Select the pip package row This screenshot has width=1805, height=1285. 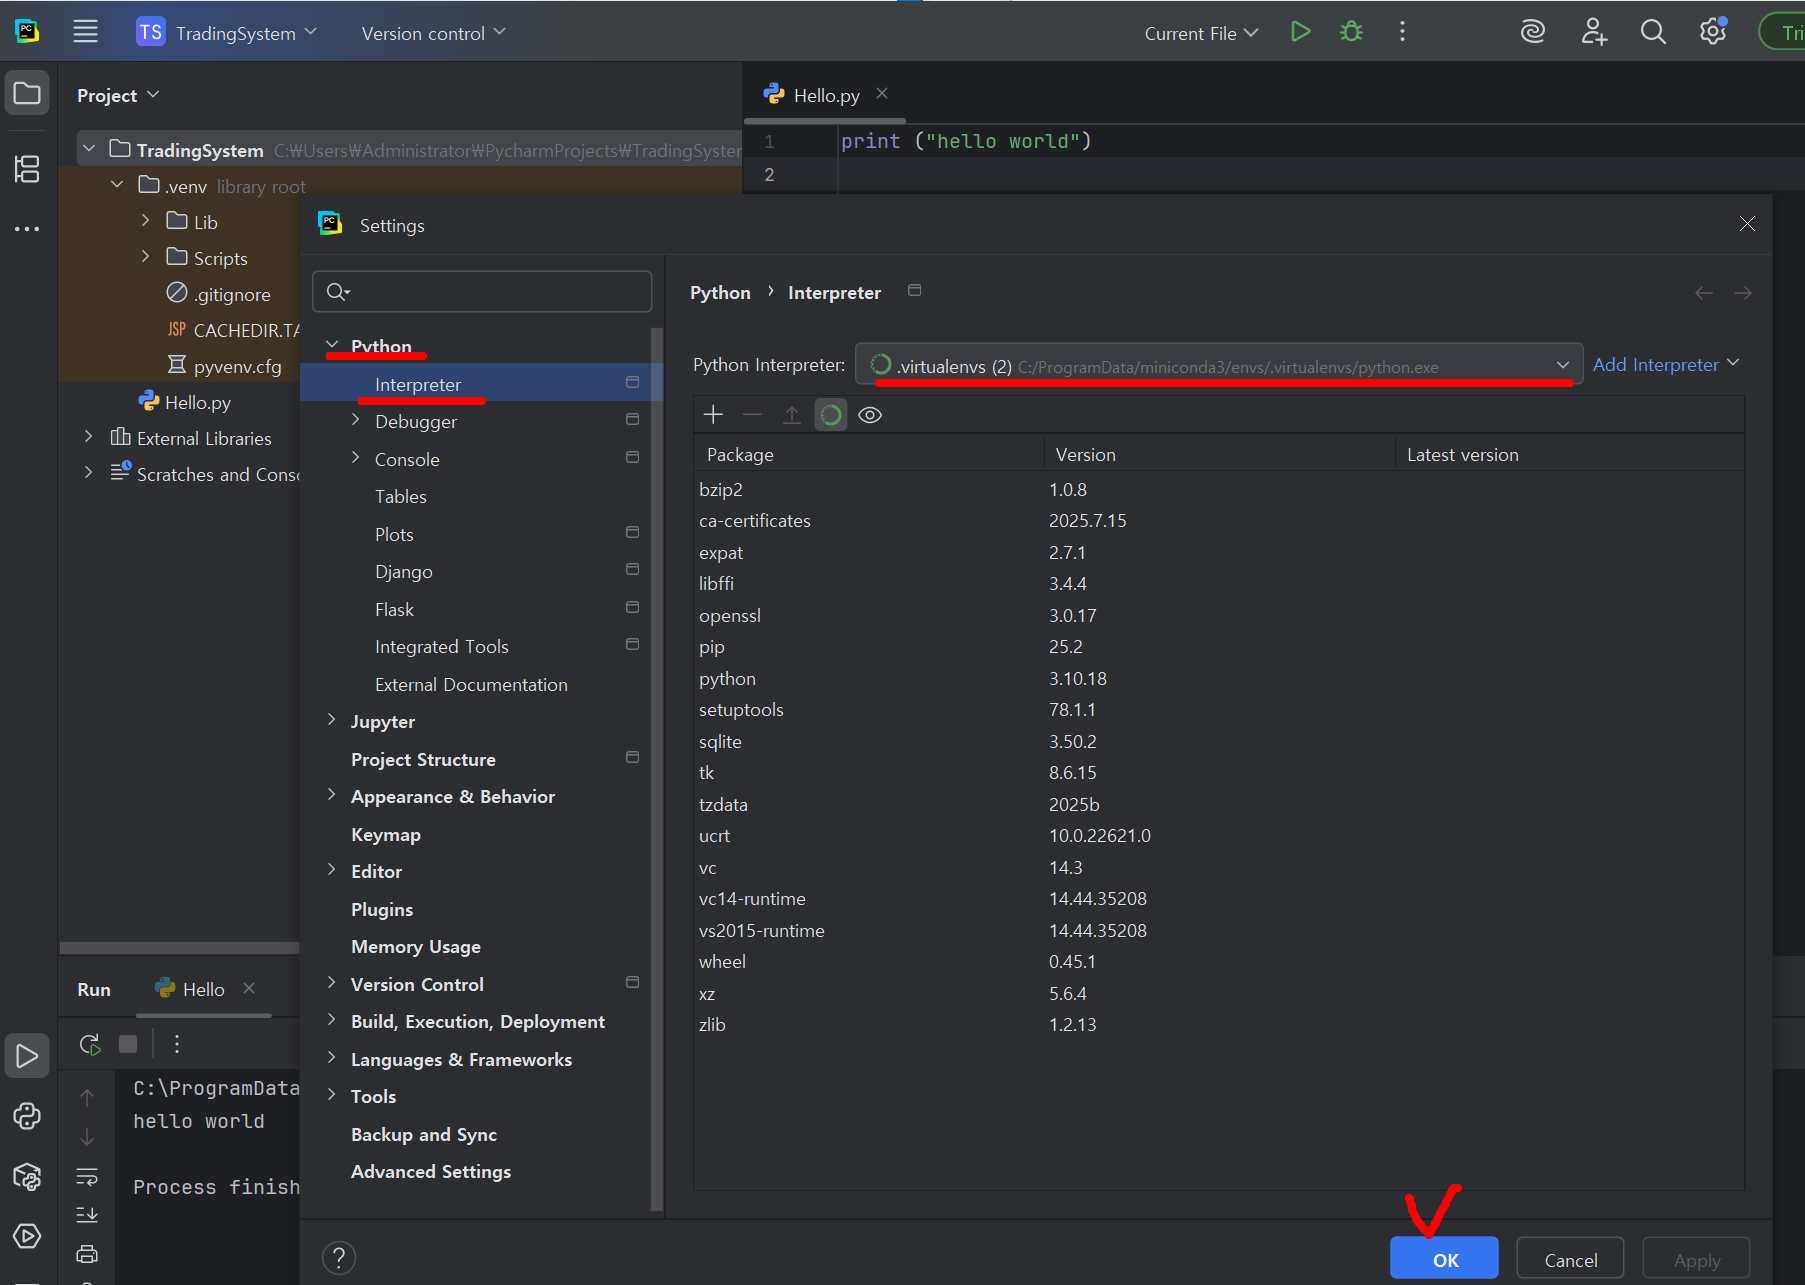click(x=1218, y=647)
